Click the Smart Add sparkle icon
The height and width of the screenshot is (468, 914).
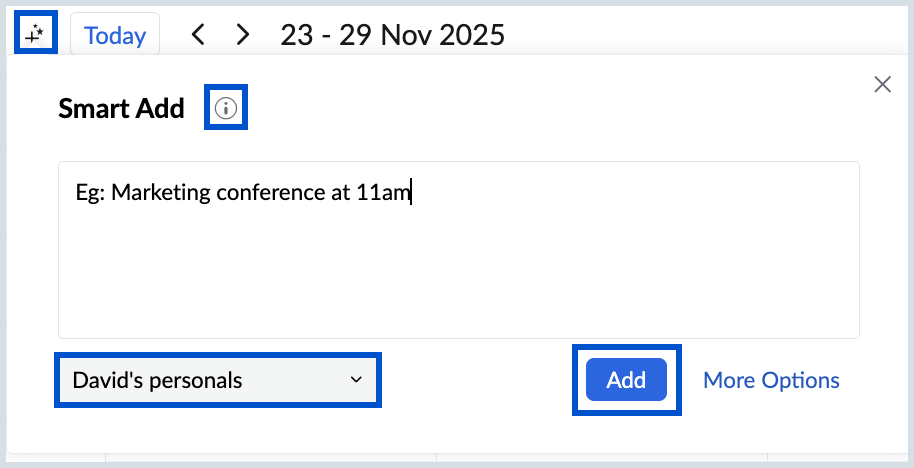[36, 36]
